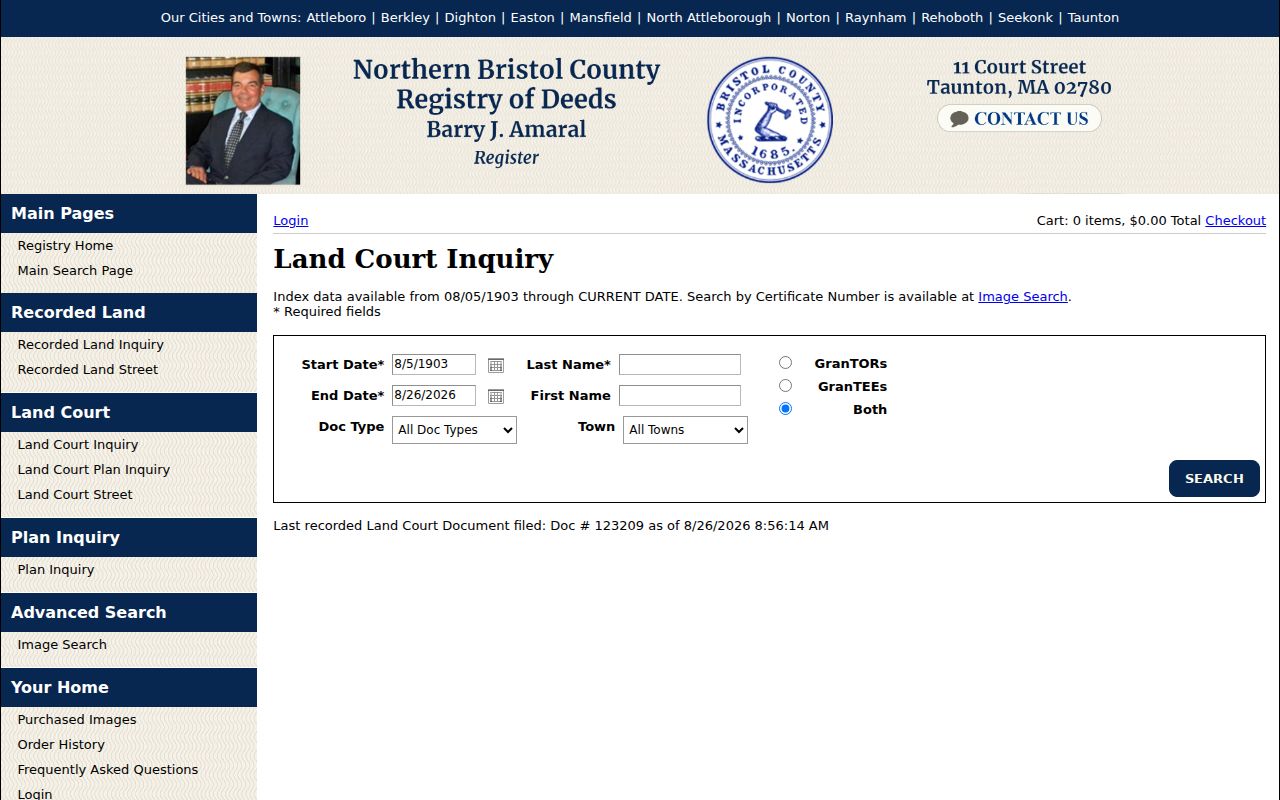Click the Start Date input field
This screenshot has width=1280, height=800.
(434, 365)
